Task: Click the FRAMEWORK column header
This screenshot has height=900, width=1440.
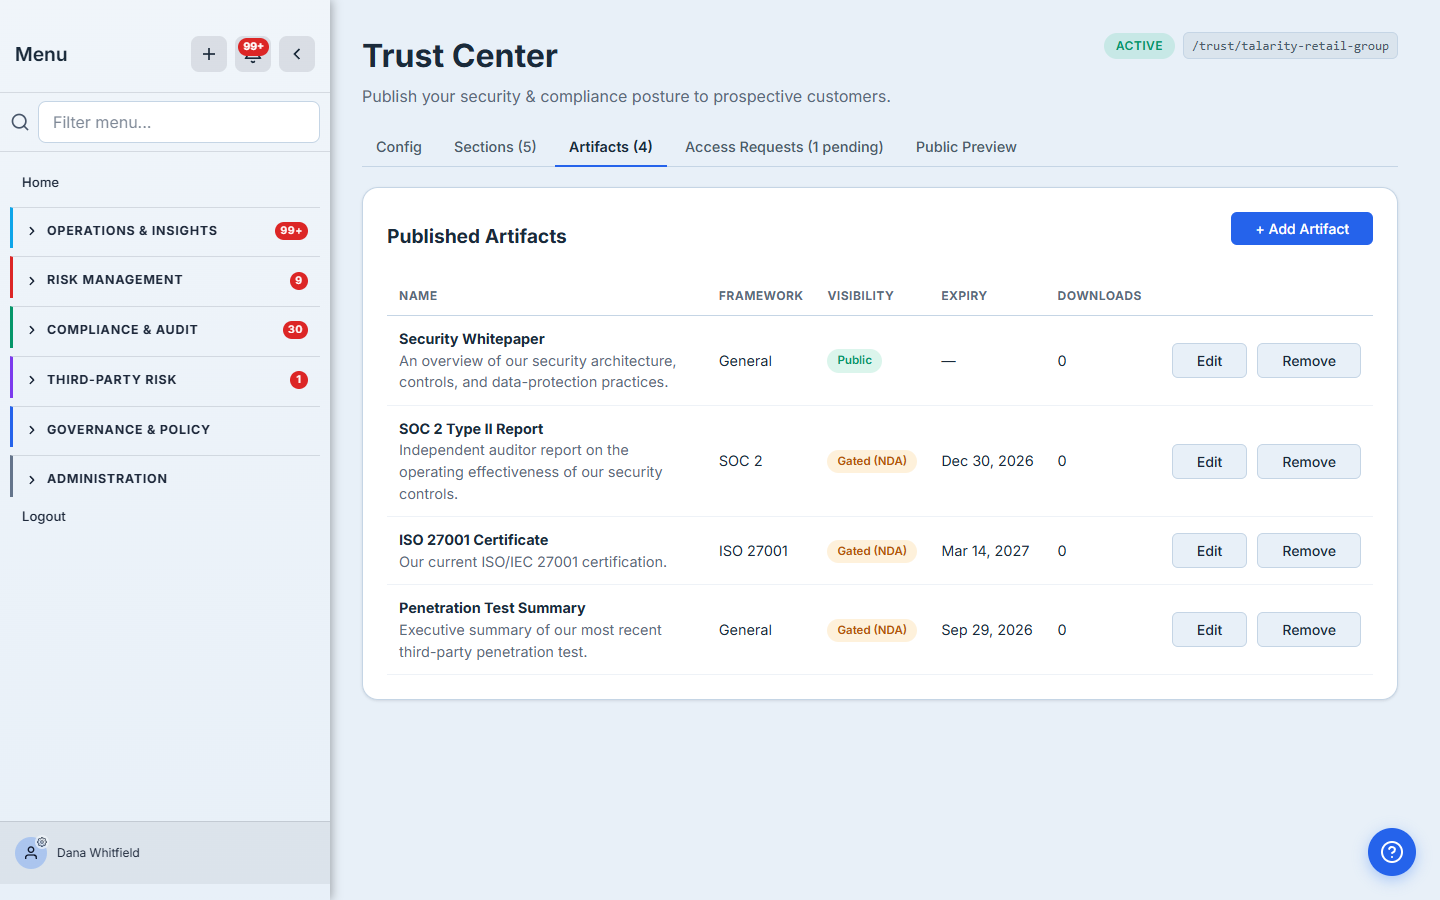Action: click(x=761, y=296)
